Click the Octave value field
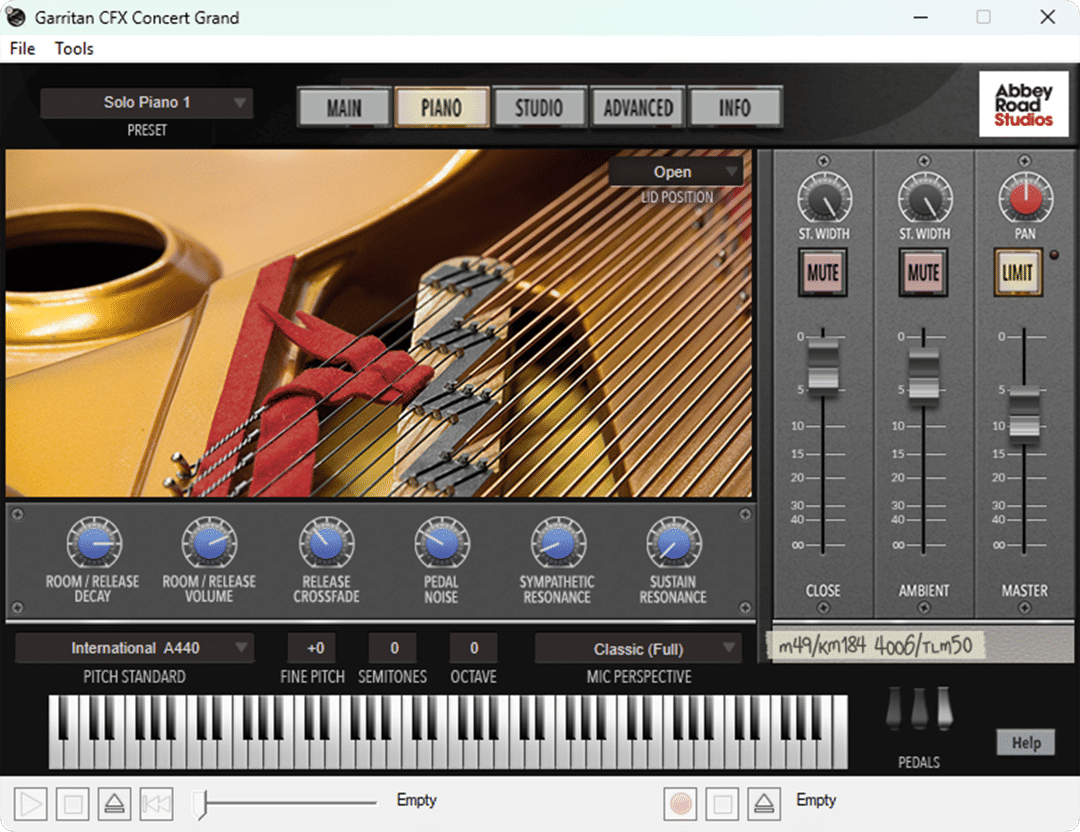1080x832 pixels. pos(473,648)
